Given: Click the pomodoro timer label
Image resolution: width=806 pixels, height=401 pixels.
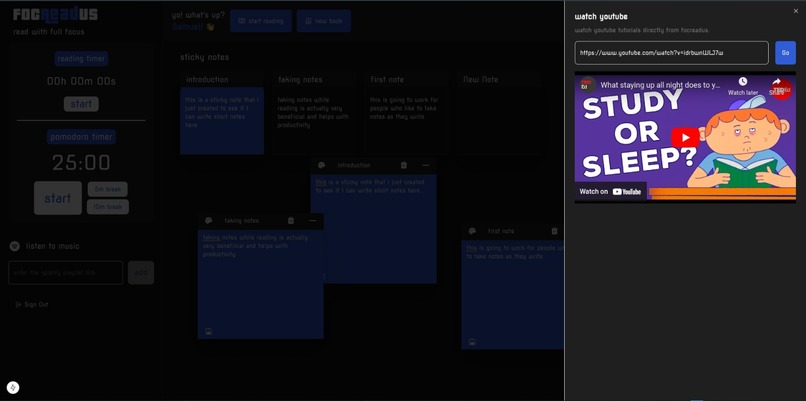Looking at the screenshot, I should 81,137.
